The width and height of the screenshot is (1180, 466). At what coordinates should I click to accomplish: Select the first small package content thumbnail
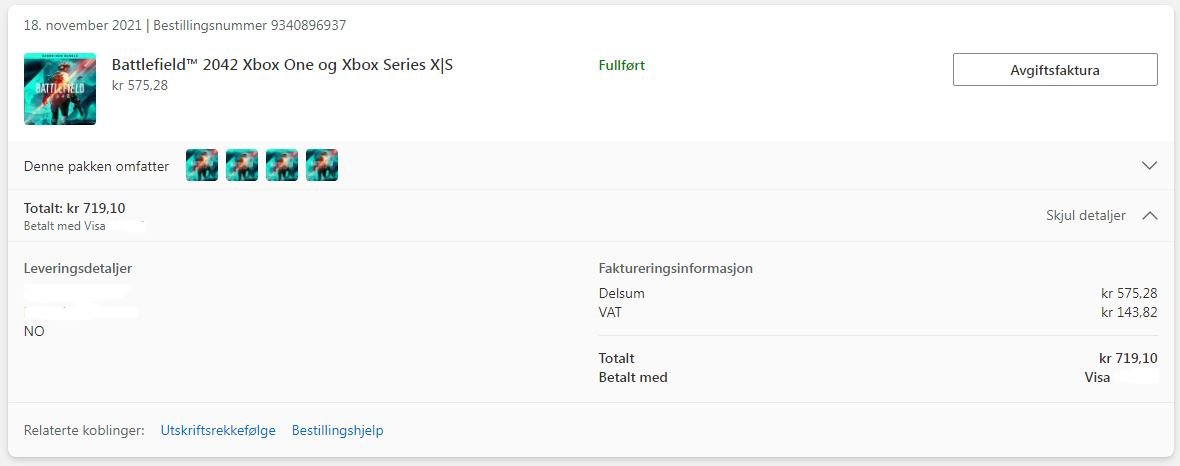tap(202, 165)
